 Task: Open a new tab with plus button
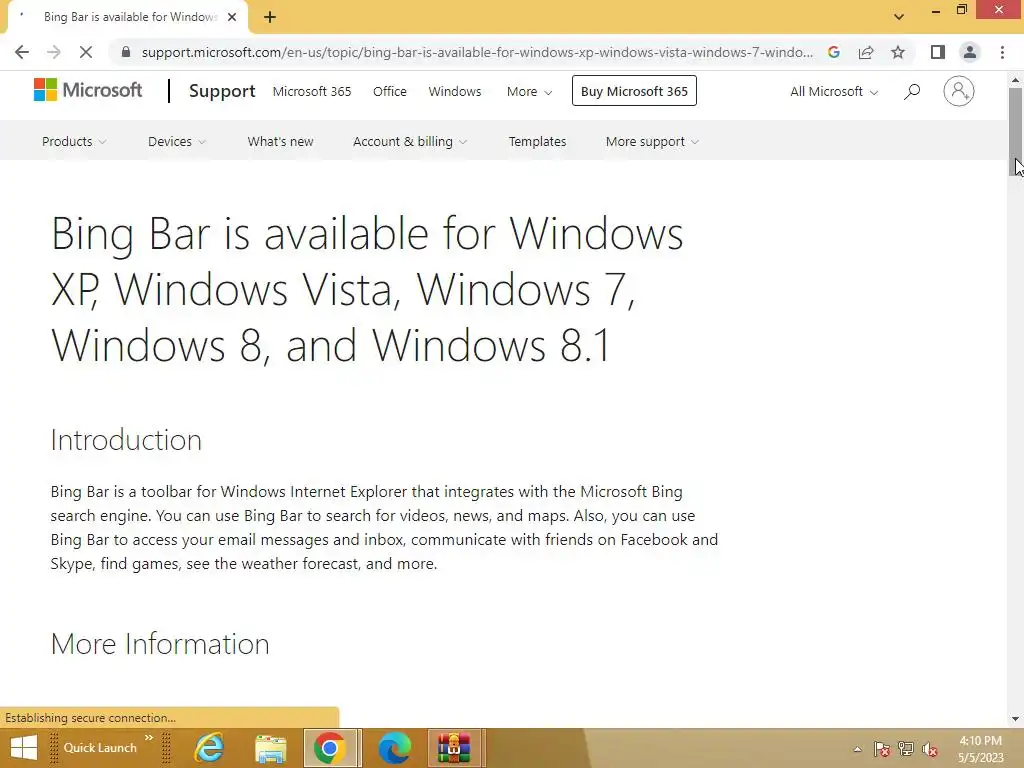pos(270,17)
